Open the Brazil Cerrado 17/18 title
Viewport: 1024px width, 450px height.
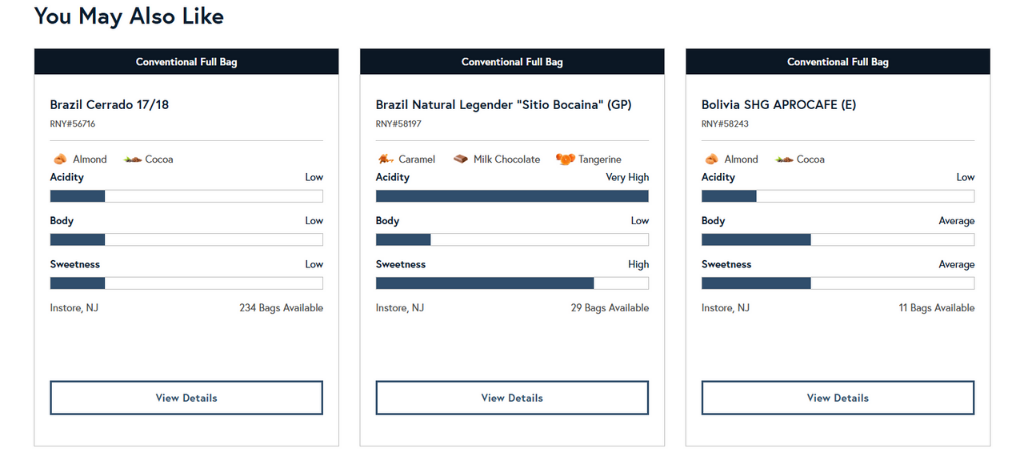(109, 104)
